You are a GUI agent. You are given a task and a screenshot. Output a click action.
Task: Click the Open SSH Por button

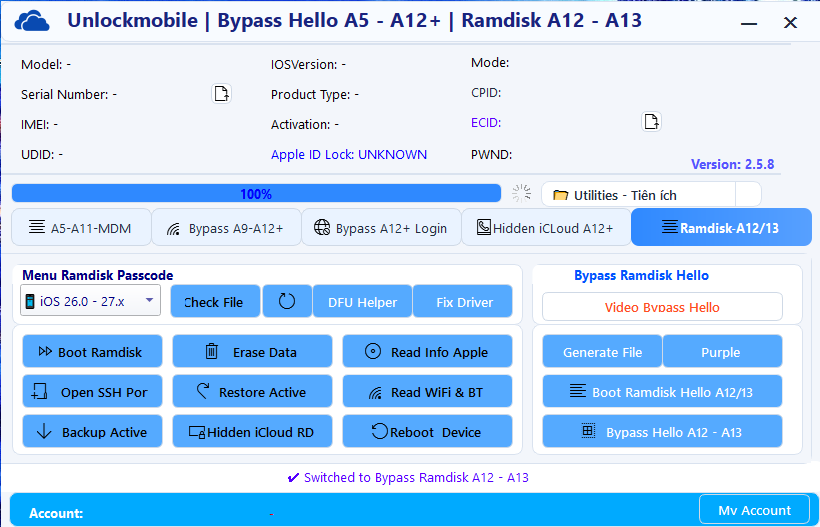(92, 392)
